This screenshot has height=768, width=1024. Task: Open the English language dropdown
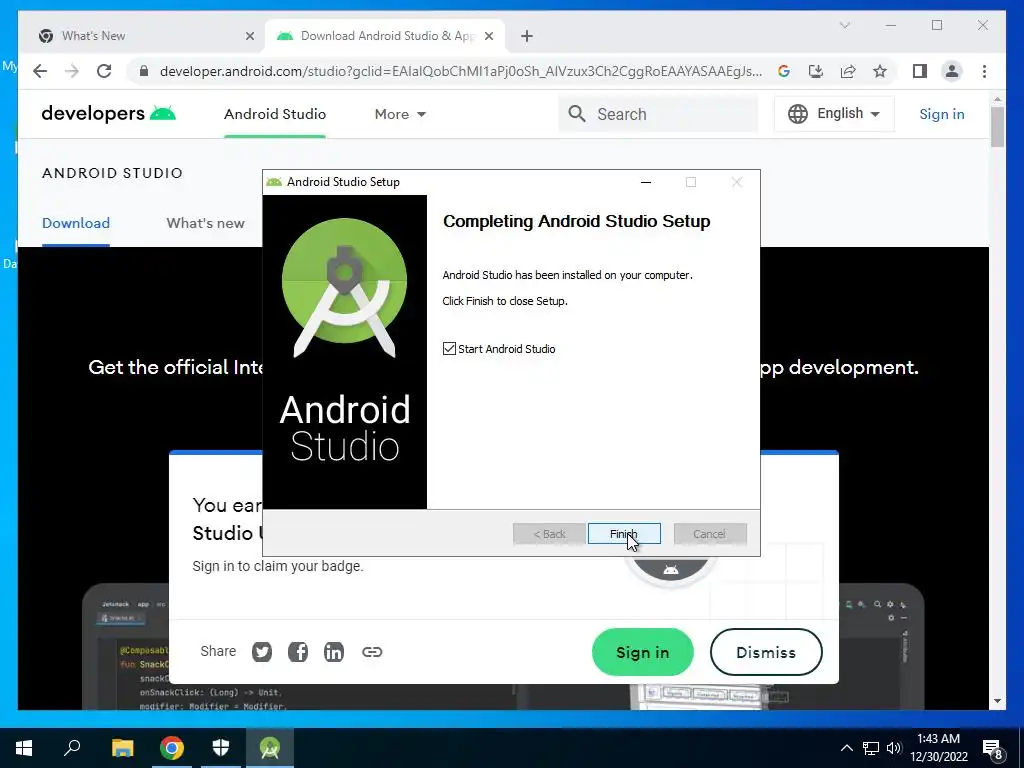[x=834, y=114]
